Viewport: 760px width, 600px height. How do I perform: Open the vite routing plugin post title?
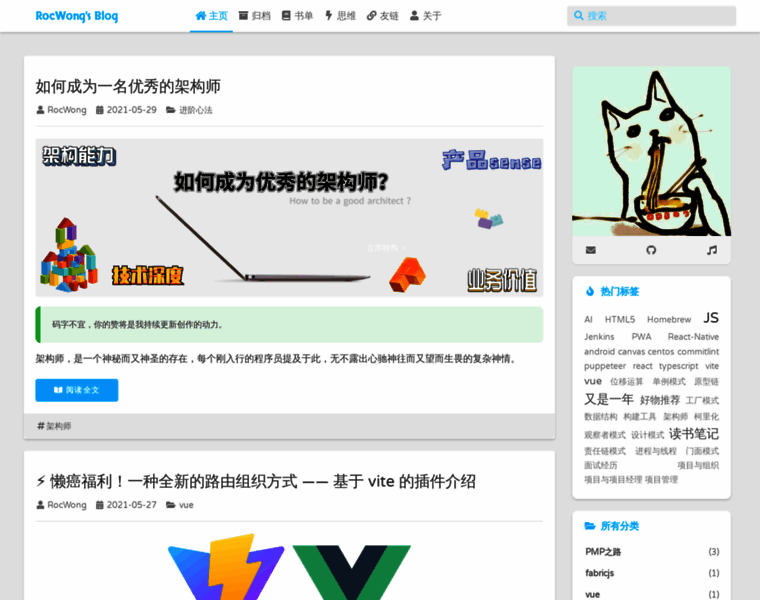tap(255, 481)
